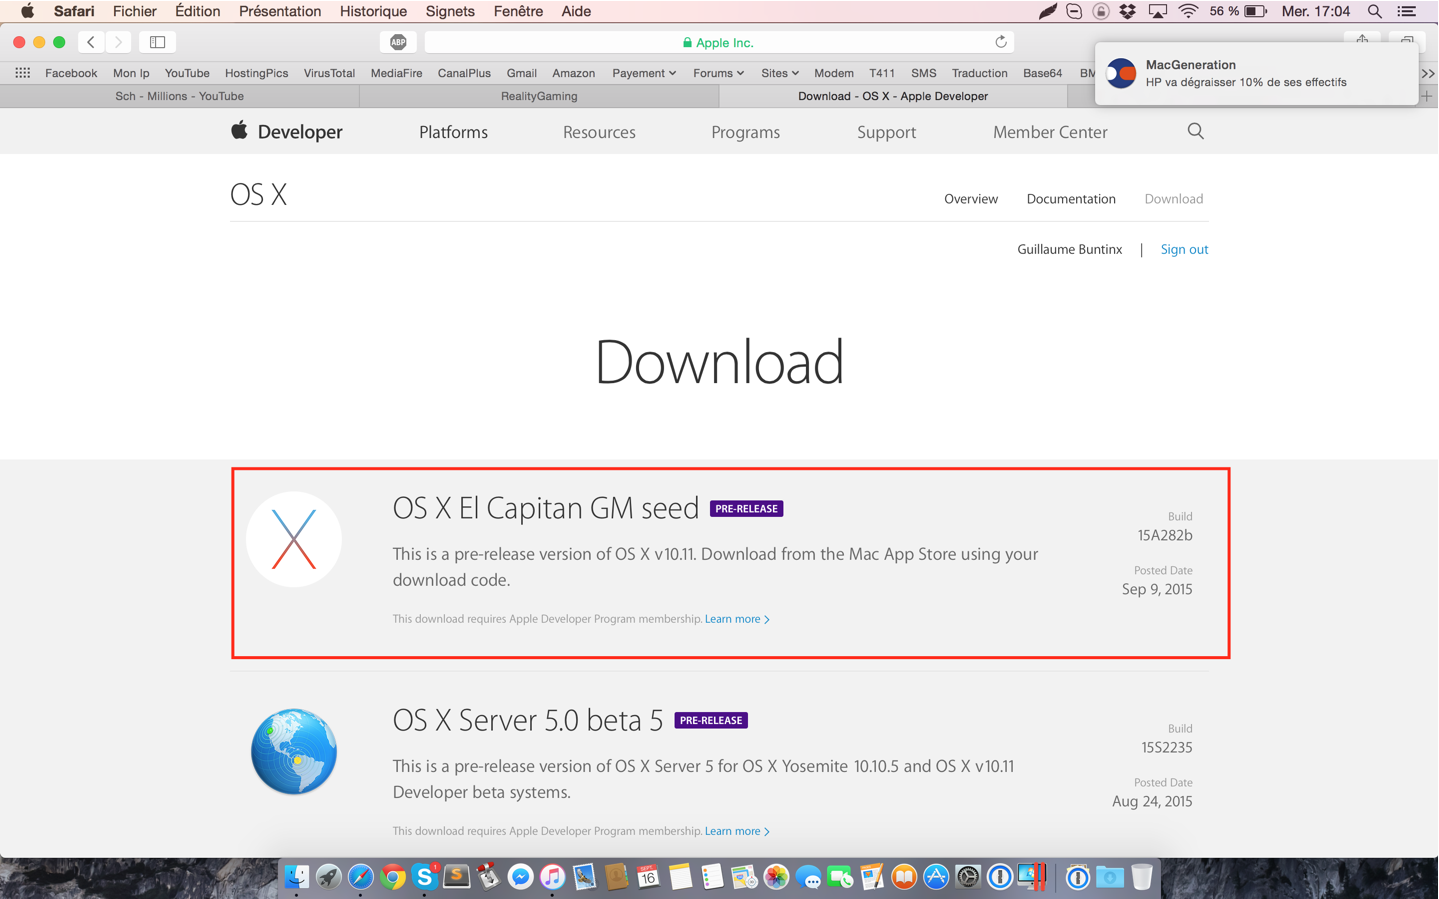Open the Signets menu
This screenshot has width=1439, height=899.
(450, 11)
